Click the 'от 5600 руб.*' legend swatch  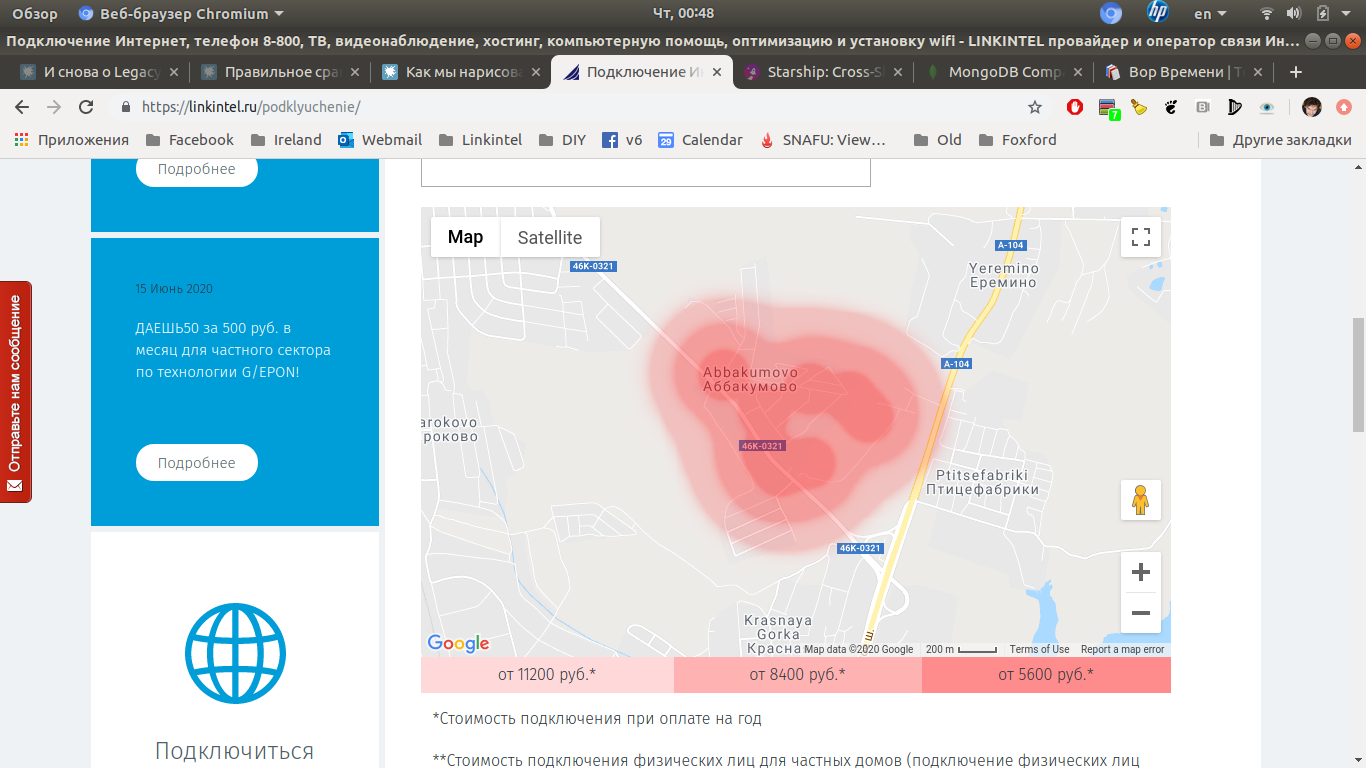pos(1046,675)
